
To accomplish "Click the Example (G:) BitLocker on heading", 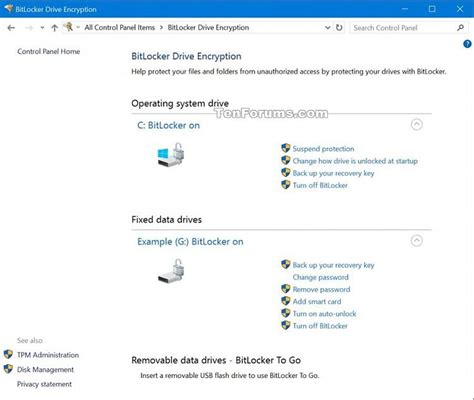I will 190,242.
